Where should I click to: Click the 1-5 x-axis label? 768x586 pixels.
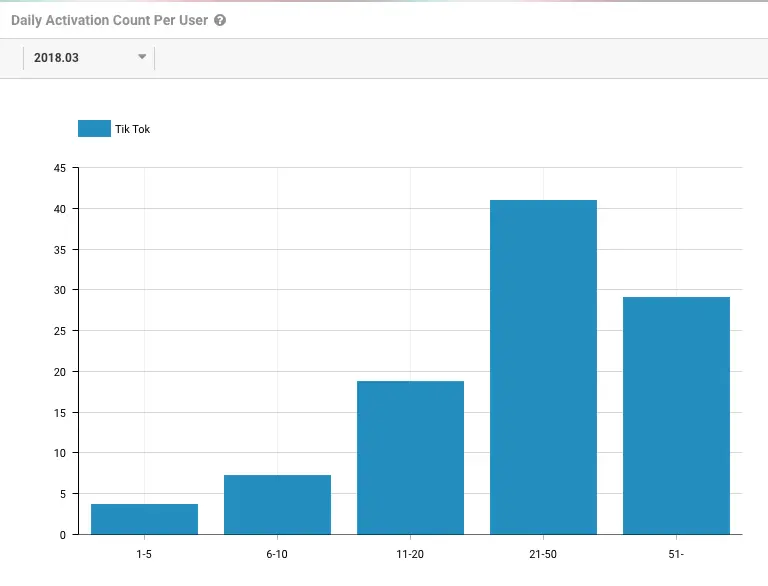pos(144,554)
